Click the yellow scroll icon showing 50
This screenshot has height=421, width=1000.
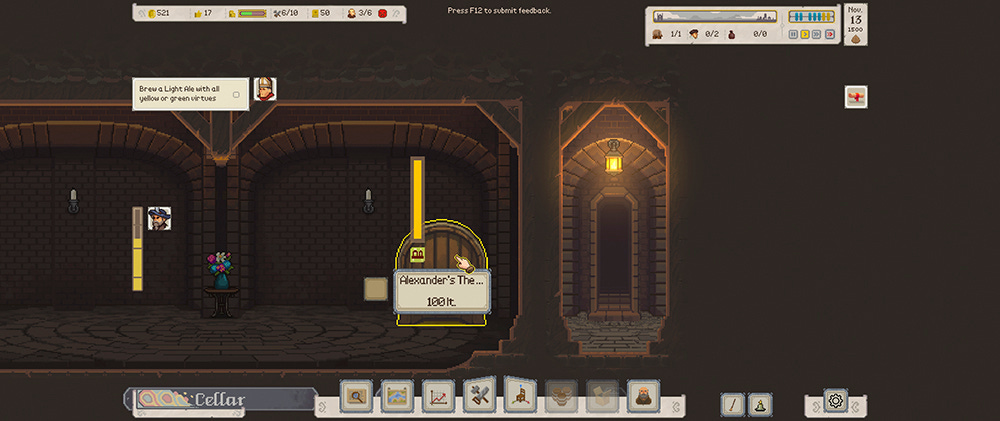tap(315, 13)
